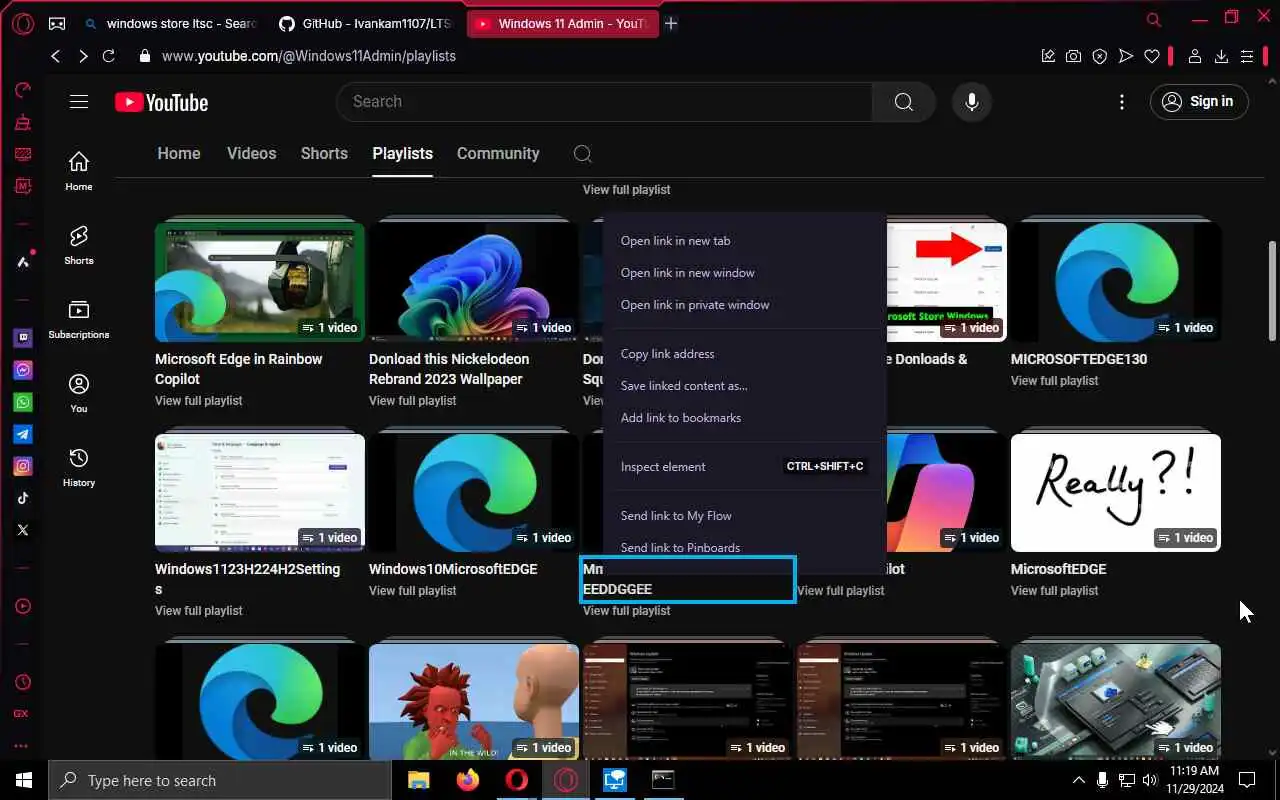Bookmark the page with the heart icon

pos(1152,56)
